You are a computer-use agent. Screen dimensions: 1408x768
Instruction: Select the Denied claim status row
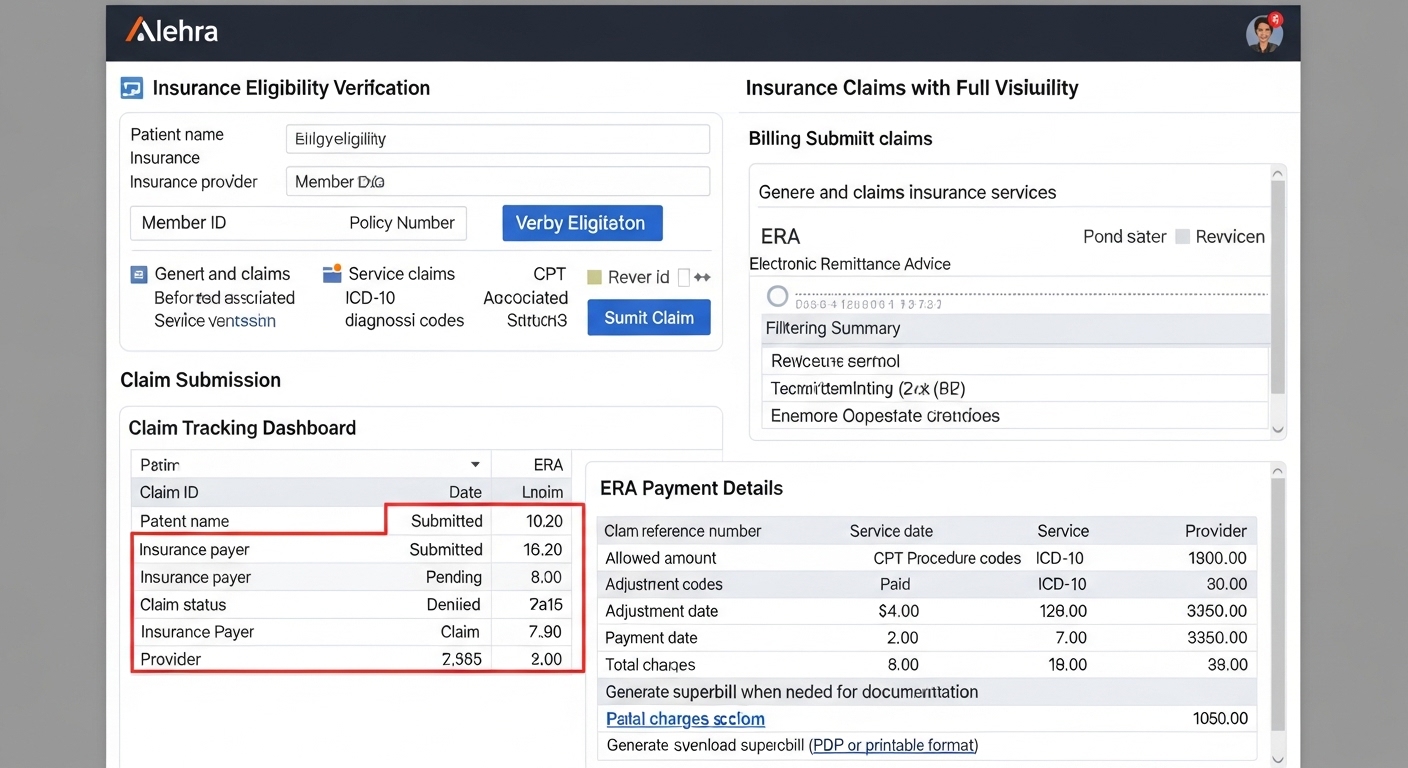pyautogui.click(x=357, y=605)
